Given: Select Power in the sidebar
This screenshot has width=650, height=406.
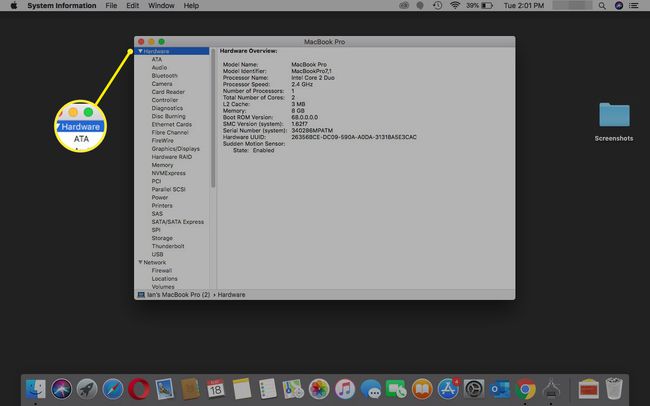Looking at the screenshot, I should (x=160, y=197).
